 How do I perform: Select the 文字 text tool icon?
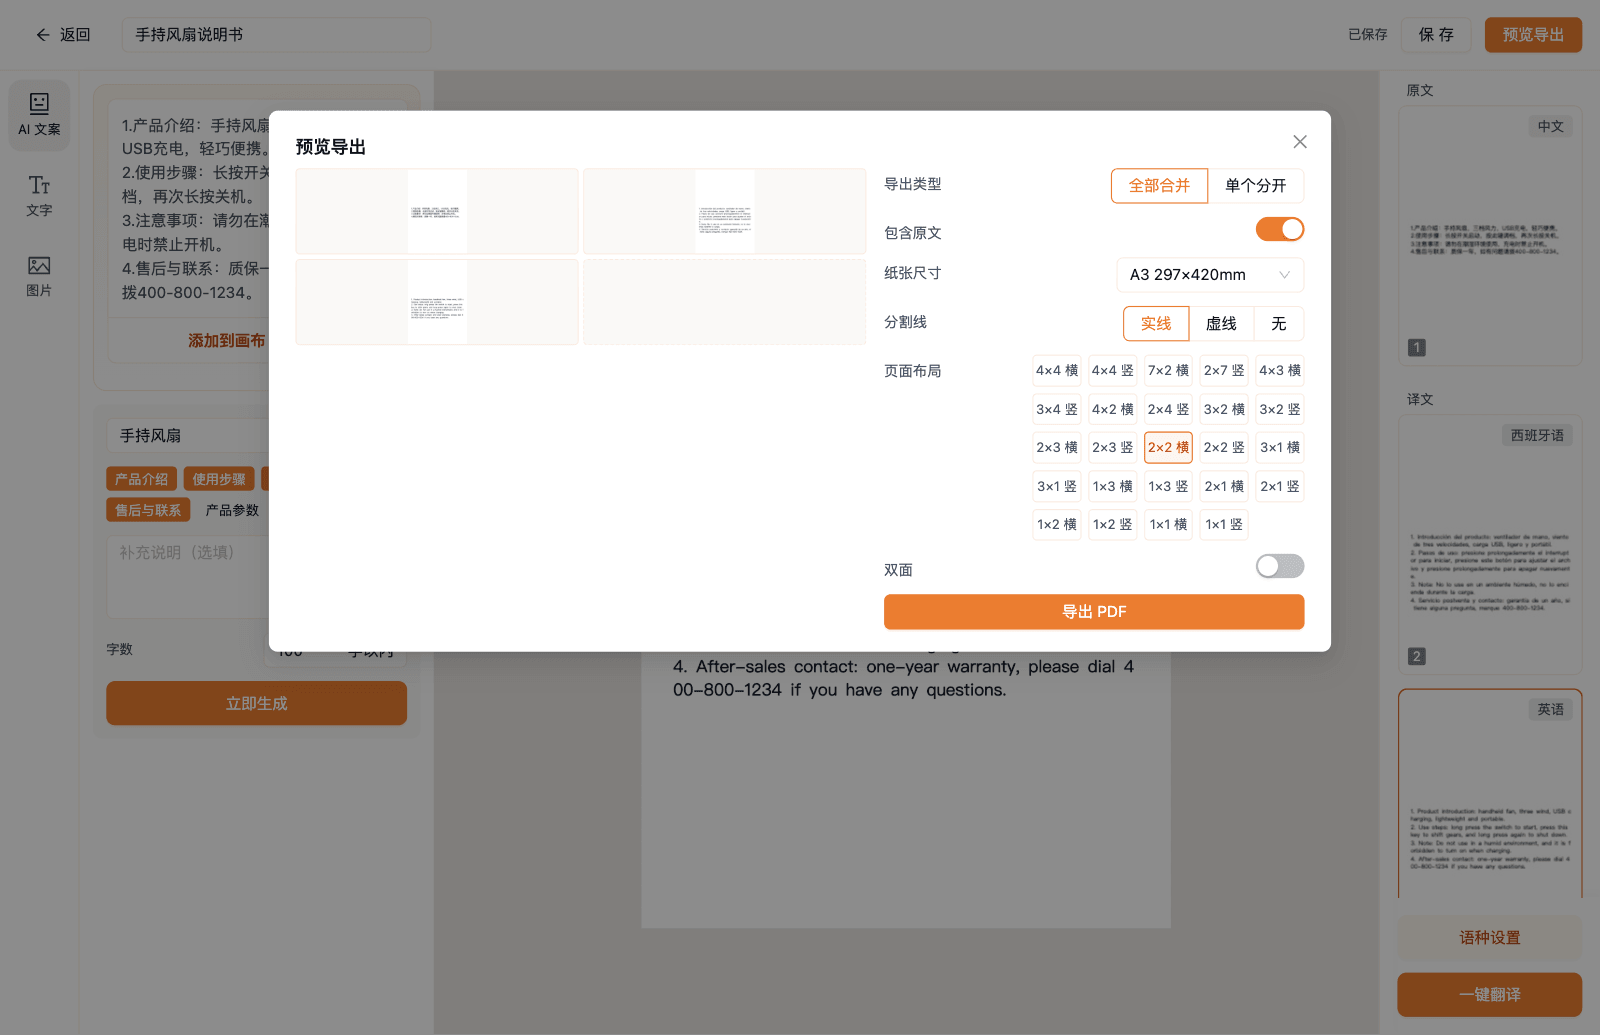[x=39, y=196]
